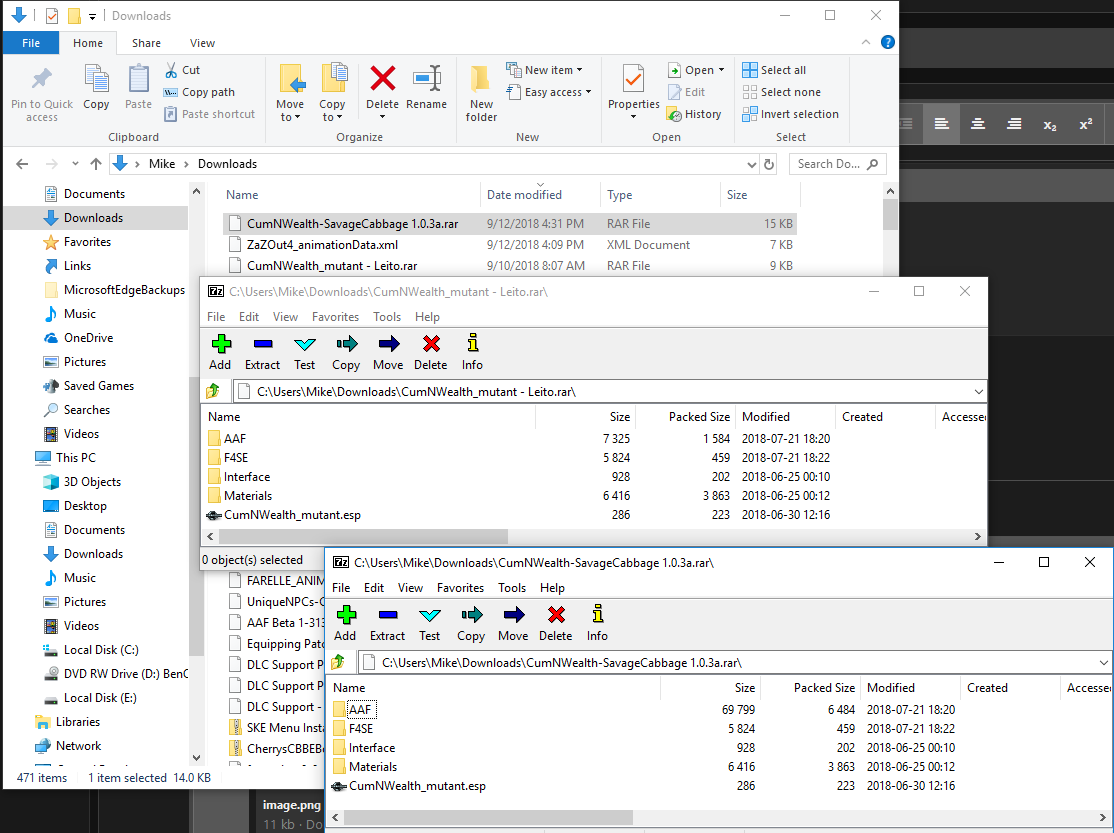The width and height of the screenshot is (1114, 833).
Task: Click Extract icon in SavageCabbage 7-Zip window
Action: (x=388, y=615)
